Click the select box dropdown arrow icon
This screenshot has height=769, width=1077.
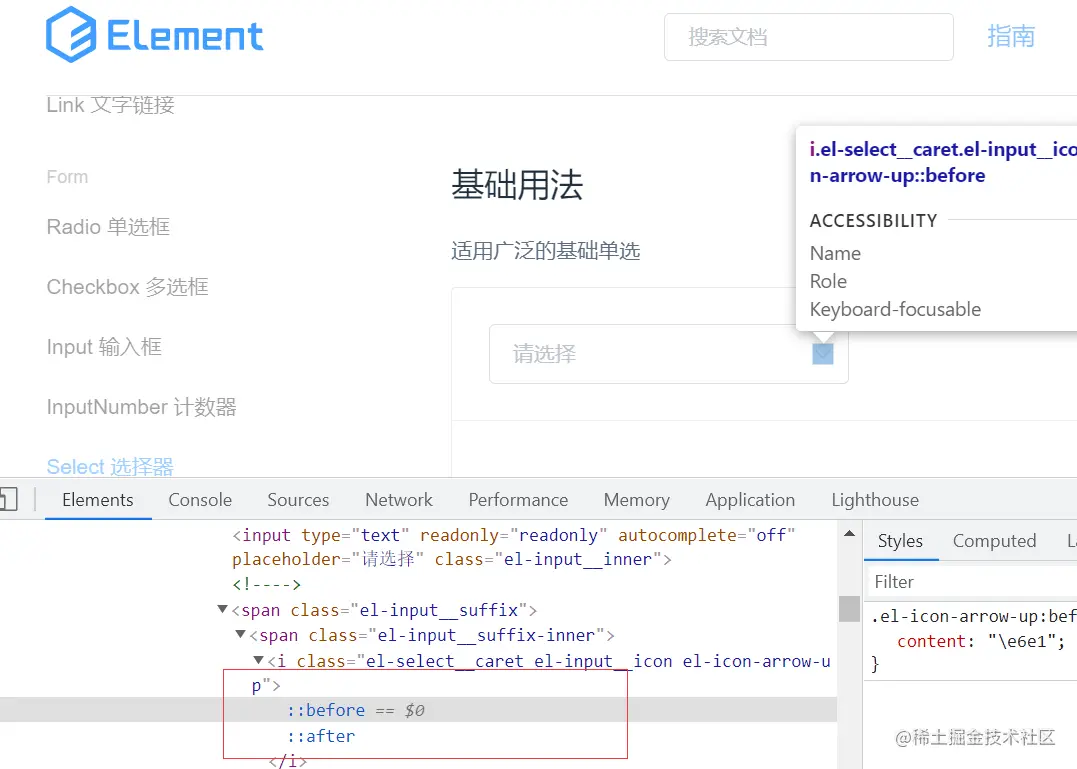tap(823, 354)
